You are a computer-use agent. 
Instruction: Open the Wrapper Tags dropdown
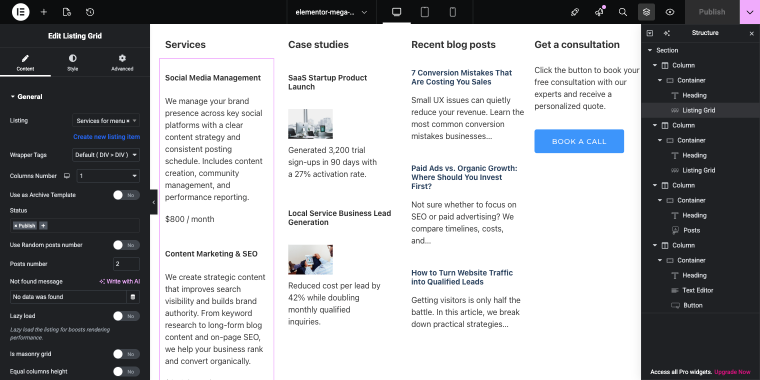pos(106,155)
